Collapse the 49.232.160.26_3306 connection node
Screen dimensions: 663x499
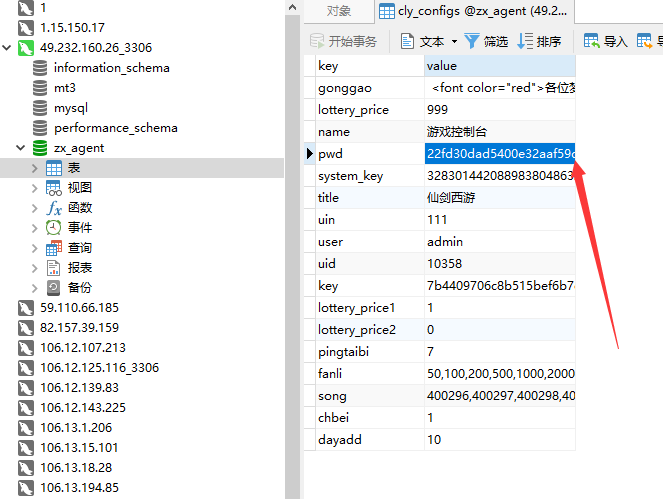[9, 48]
